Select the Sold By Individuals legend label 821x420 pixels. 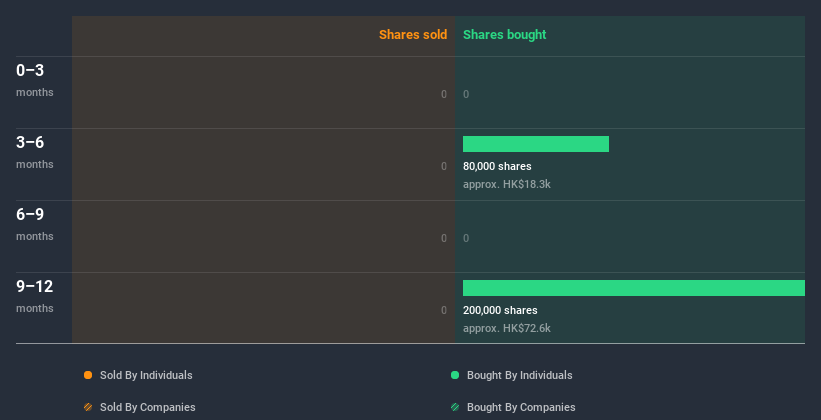point(146,375)
